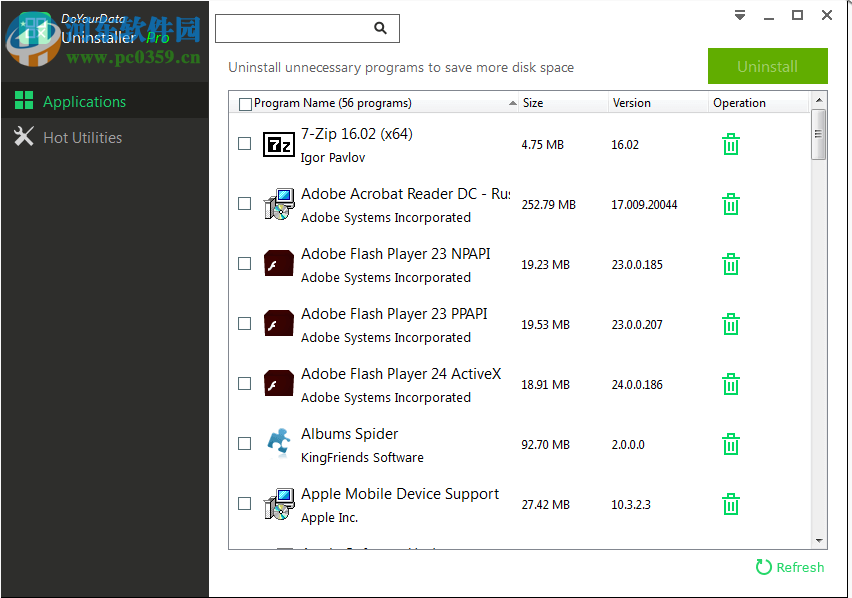Open the dropdown arrow in the title bar
852x598 pixels.
pyautogui.click(x=739, y=16)
